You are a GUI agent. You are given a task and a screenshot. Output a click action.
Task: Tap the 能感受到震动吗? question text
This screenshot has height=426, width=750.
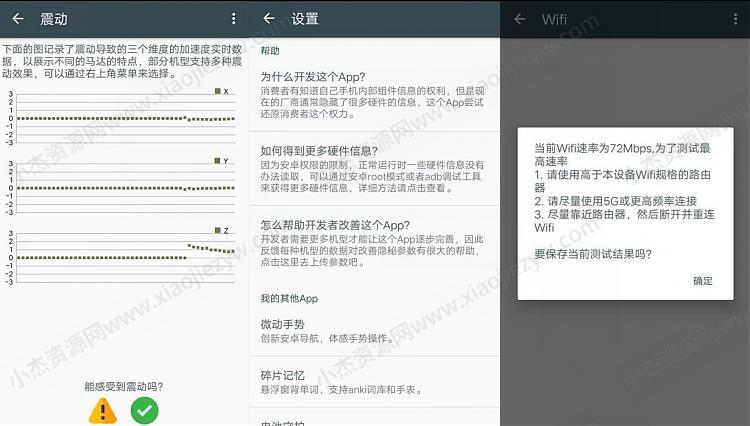click(x=123, y=386)
